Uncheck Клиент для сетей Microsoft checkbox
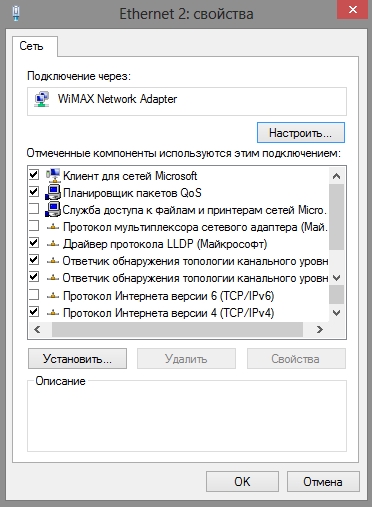This screenshot has height=507, width=372. [x=34, y=175]
